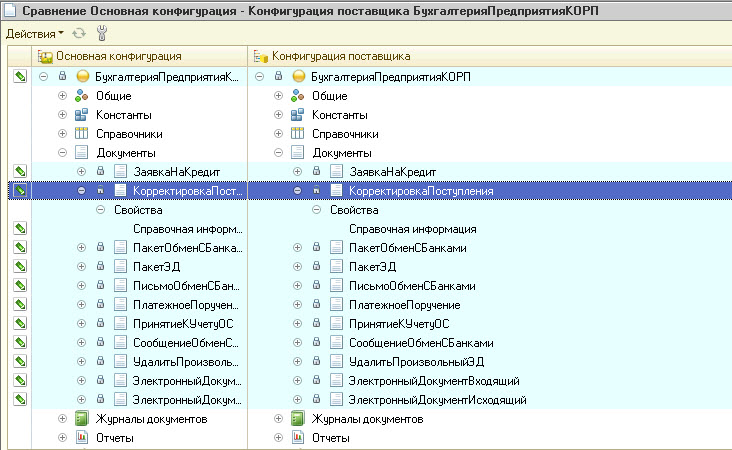Click the yellow sphere icon of main configuration root
The width and height of the screenshot is (732, 450).
click(x=83, y=76)
